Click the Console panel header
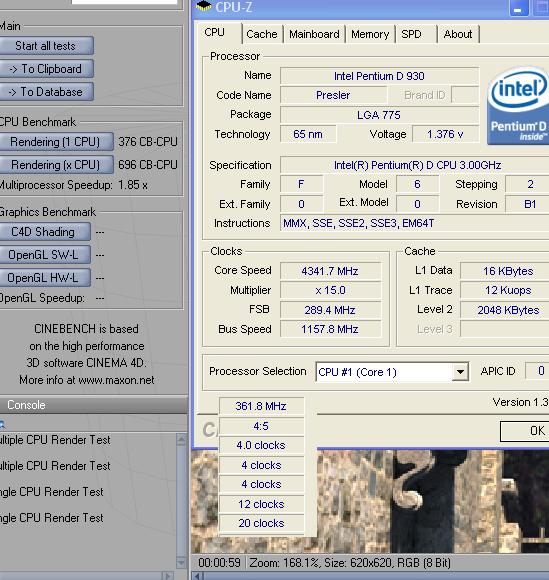 coord(93,405)
